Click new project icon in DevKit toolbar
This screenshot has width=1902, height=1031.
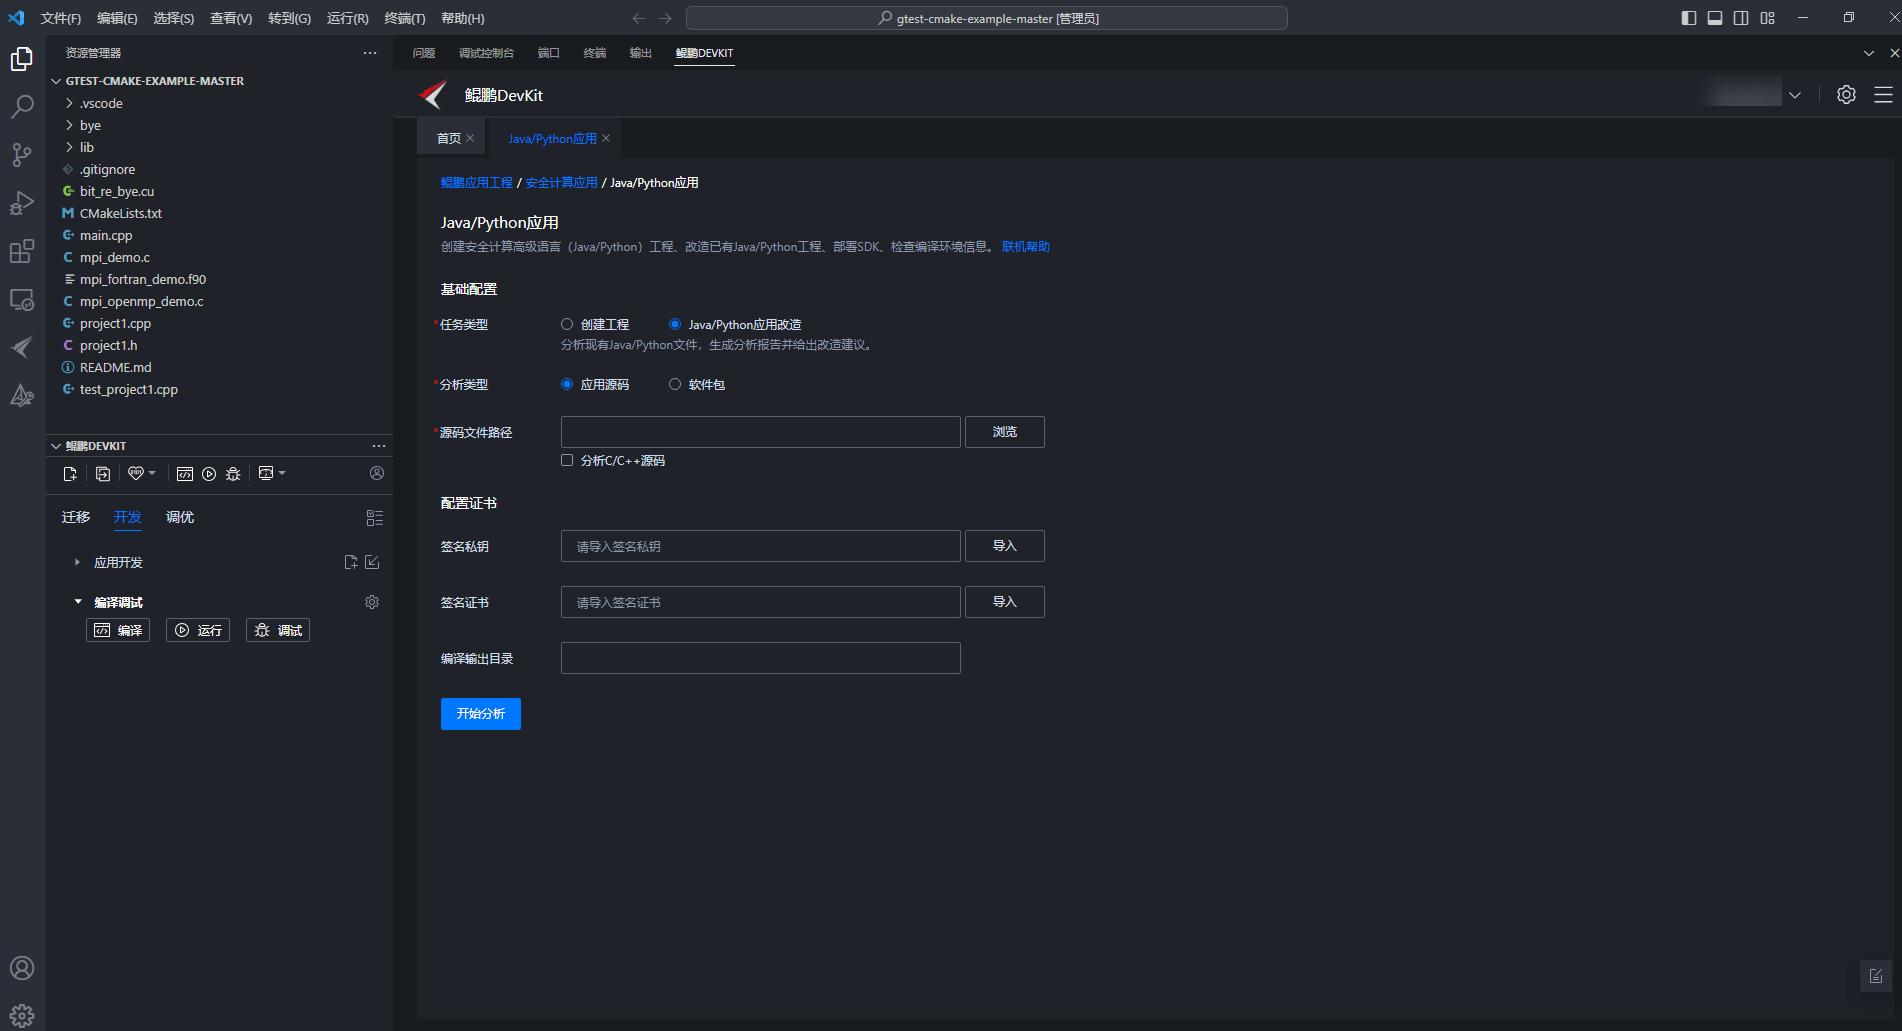coord(70,474)
